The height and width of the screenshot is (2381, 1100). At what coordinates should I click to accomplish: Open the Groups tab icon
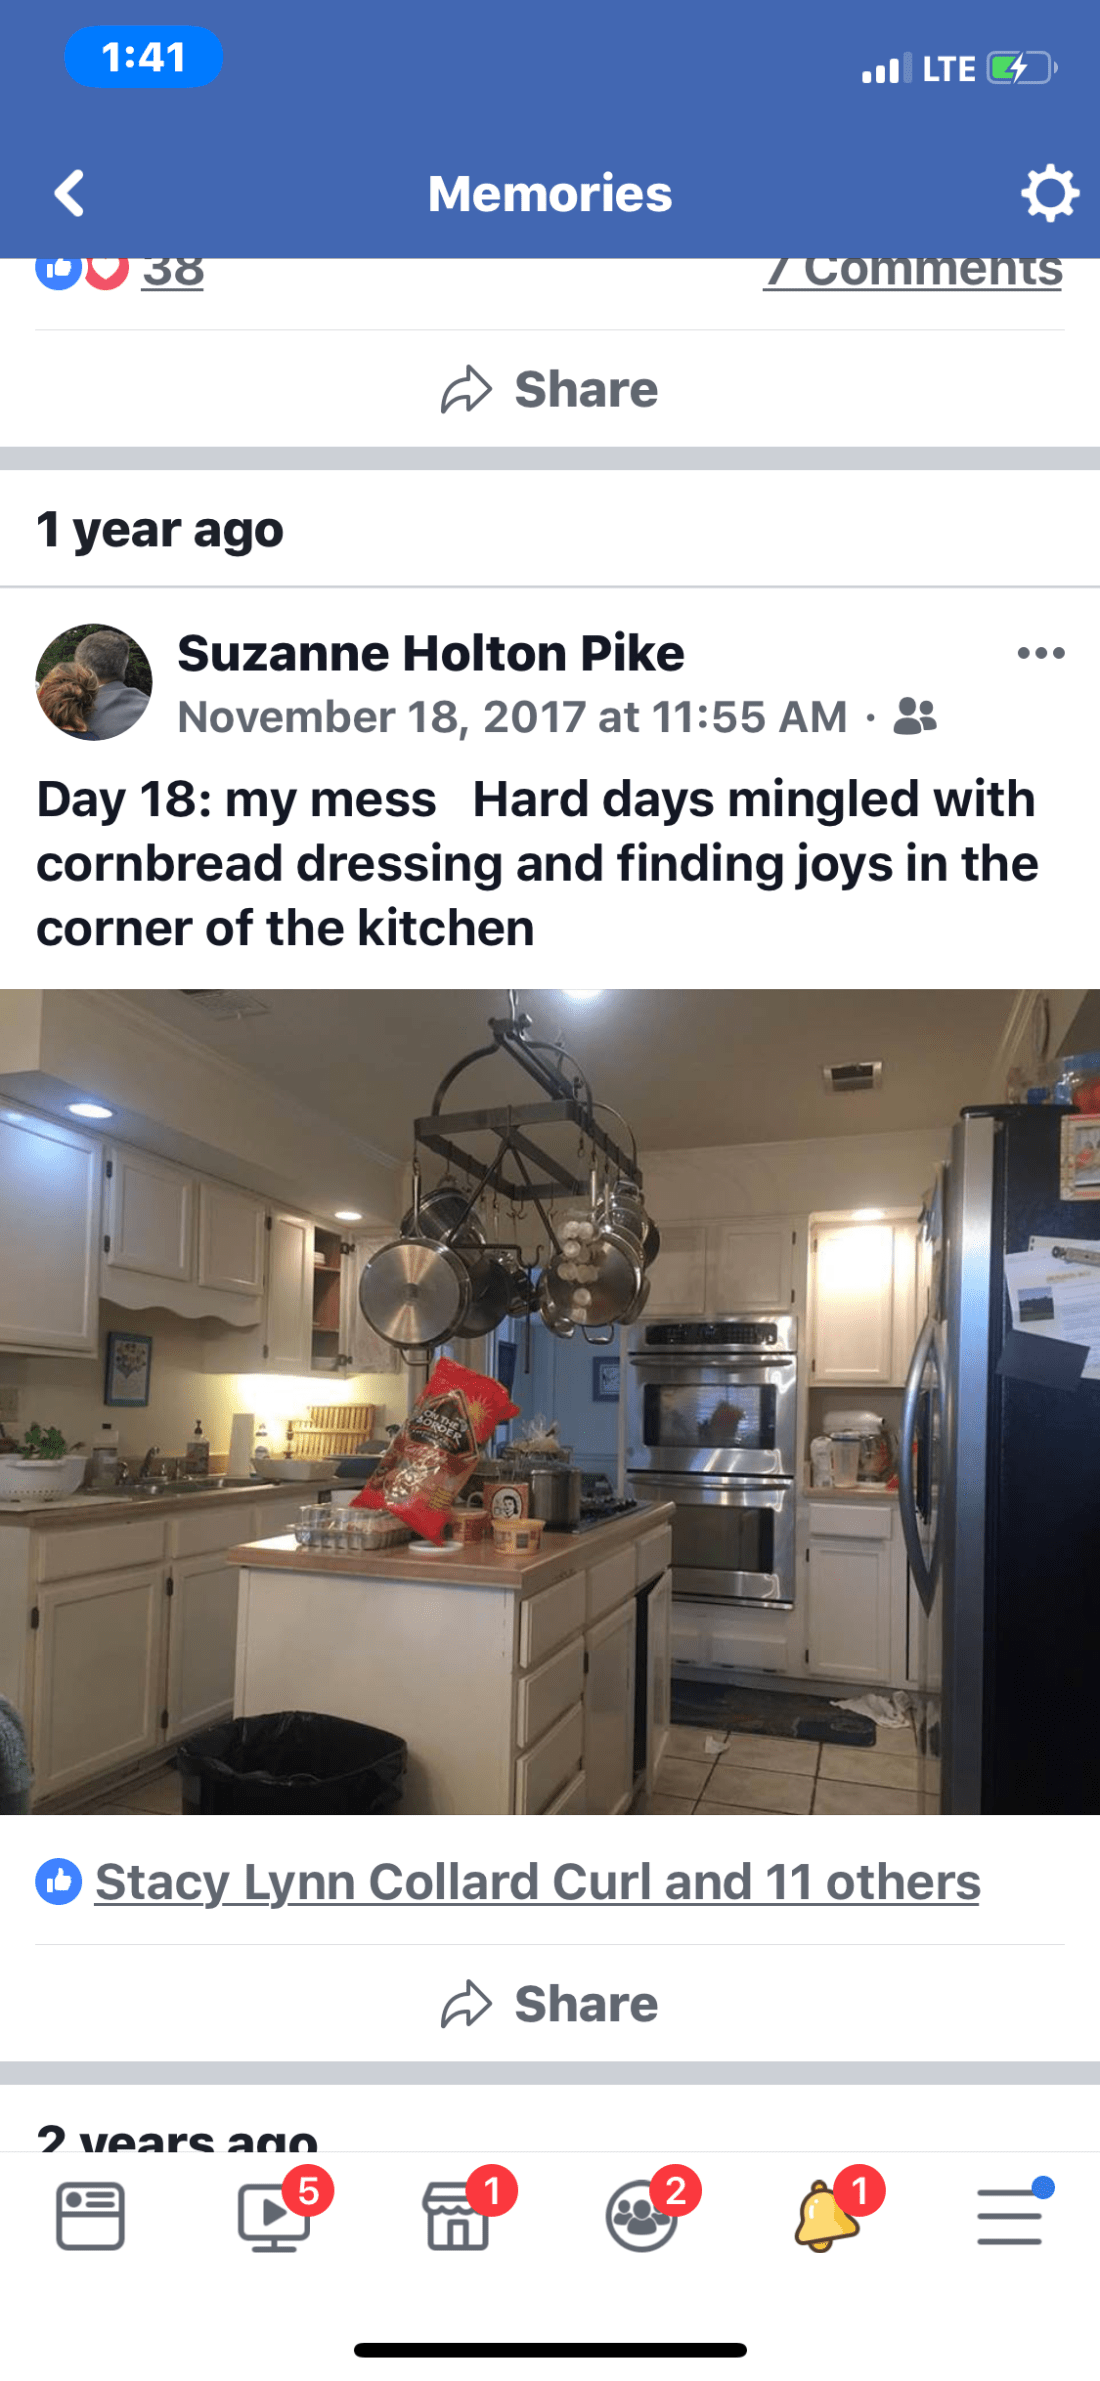tap(641, 2216)
